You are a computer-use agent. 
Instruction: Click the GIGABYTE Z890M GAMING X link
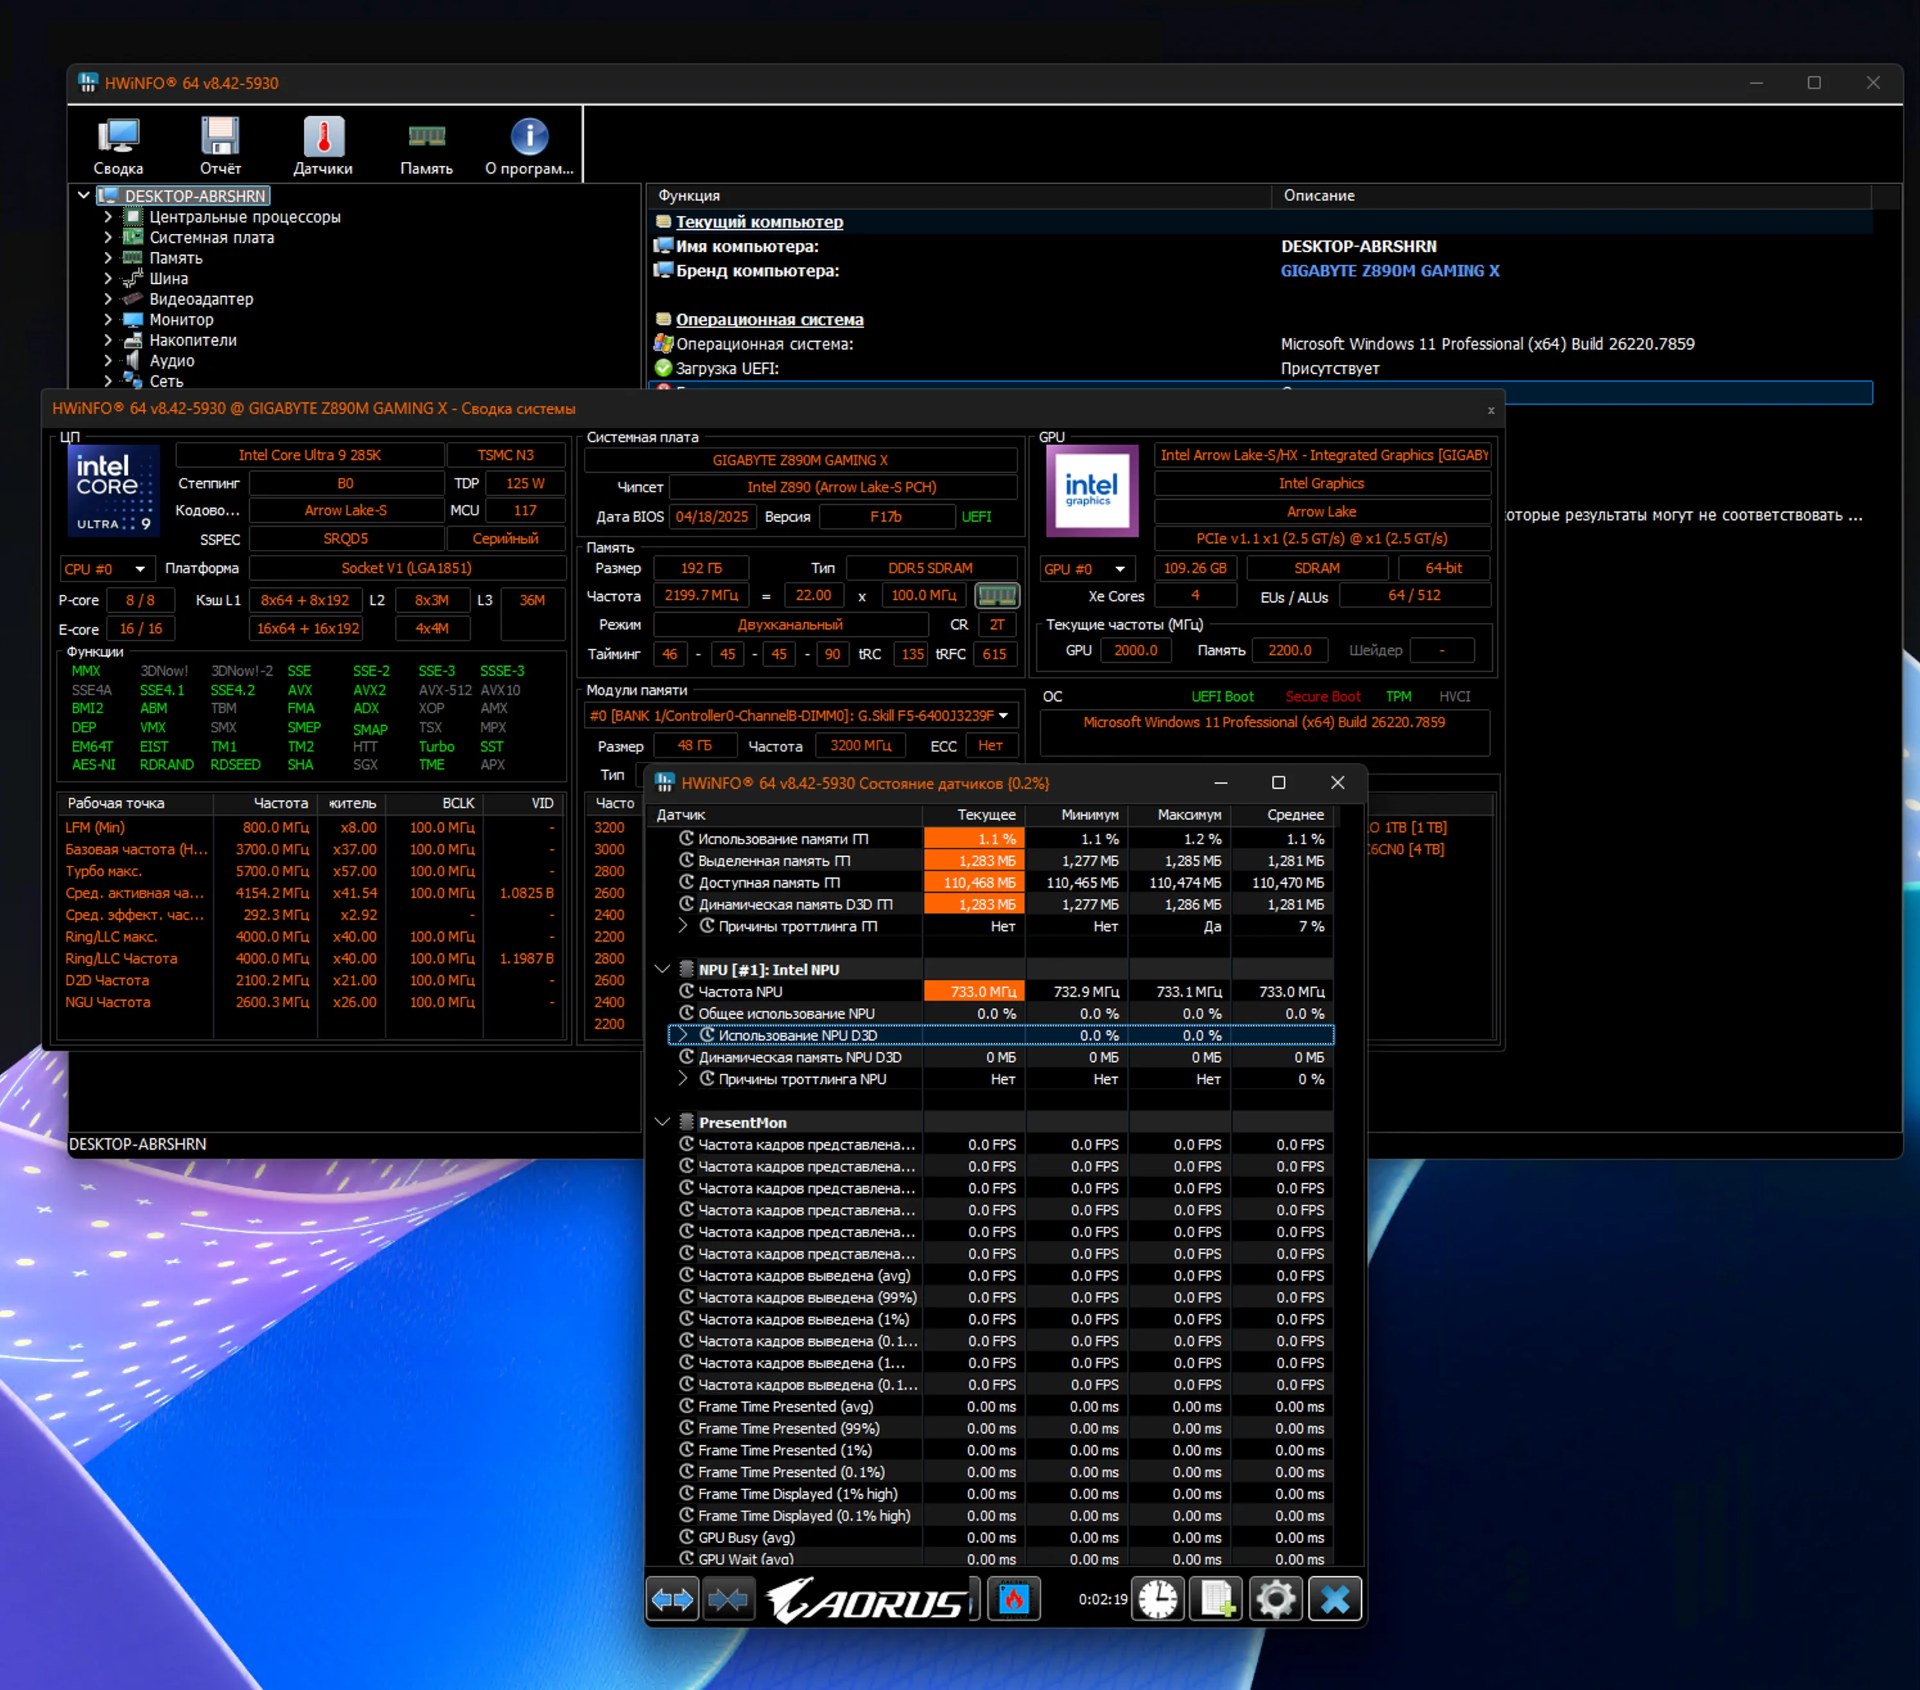click(1389, 271)
